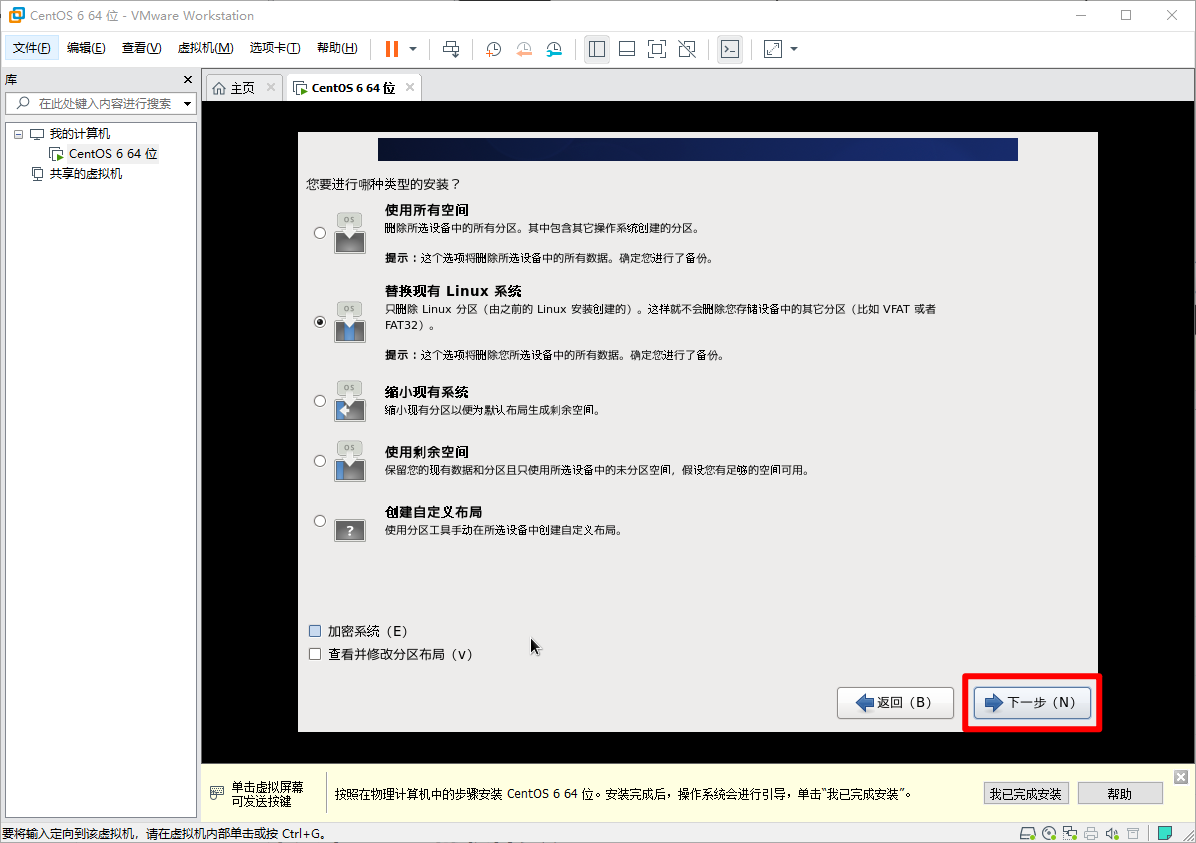
Task: Open the 虚拟机(M) menu
Action: 205,48
